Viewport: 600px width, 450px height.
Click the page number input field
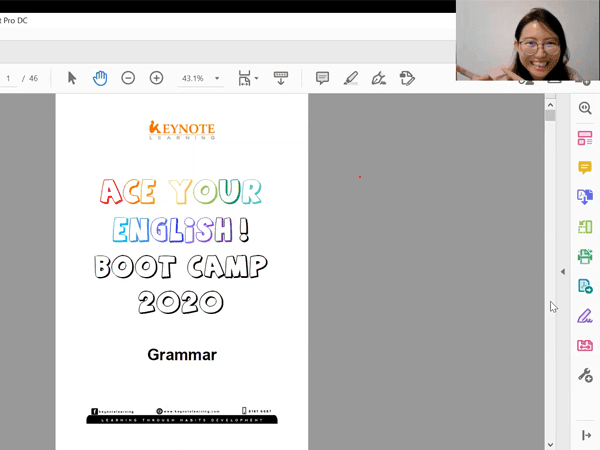(x=8, y=78)
